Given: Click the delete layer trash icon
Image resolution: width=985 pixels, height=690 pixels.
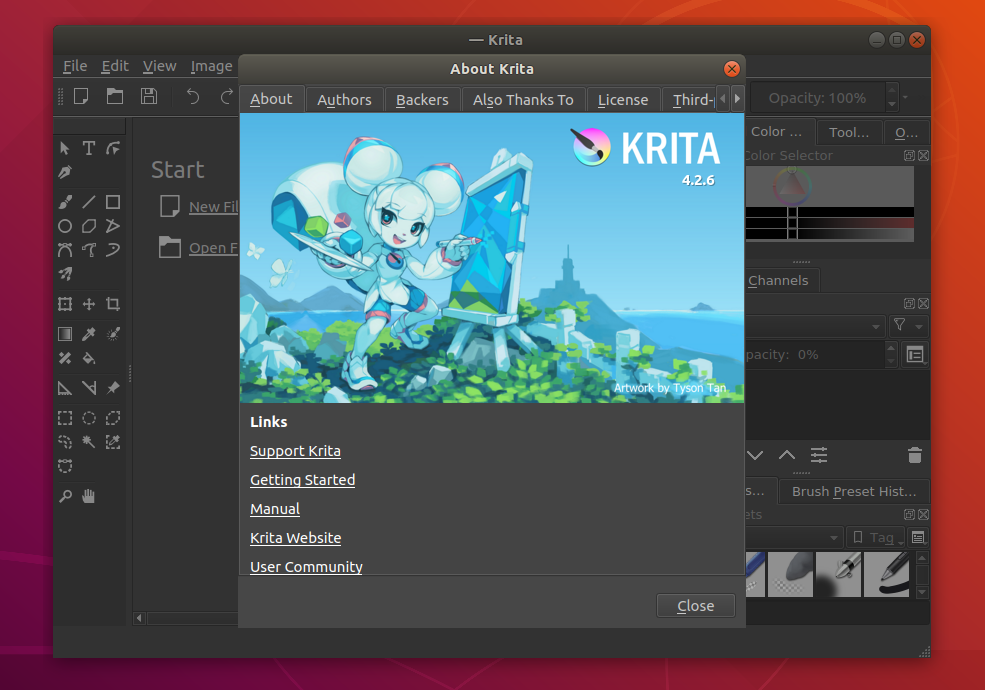Looking at the screenshot, I should [x=915, y=455].
